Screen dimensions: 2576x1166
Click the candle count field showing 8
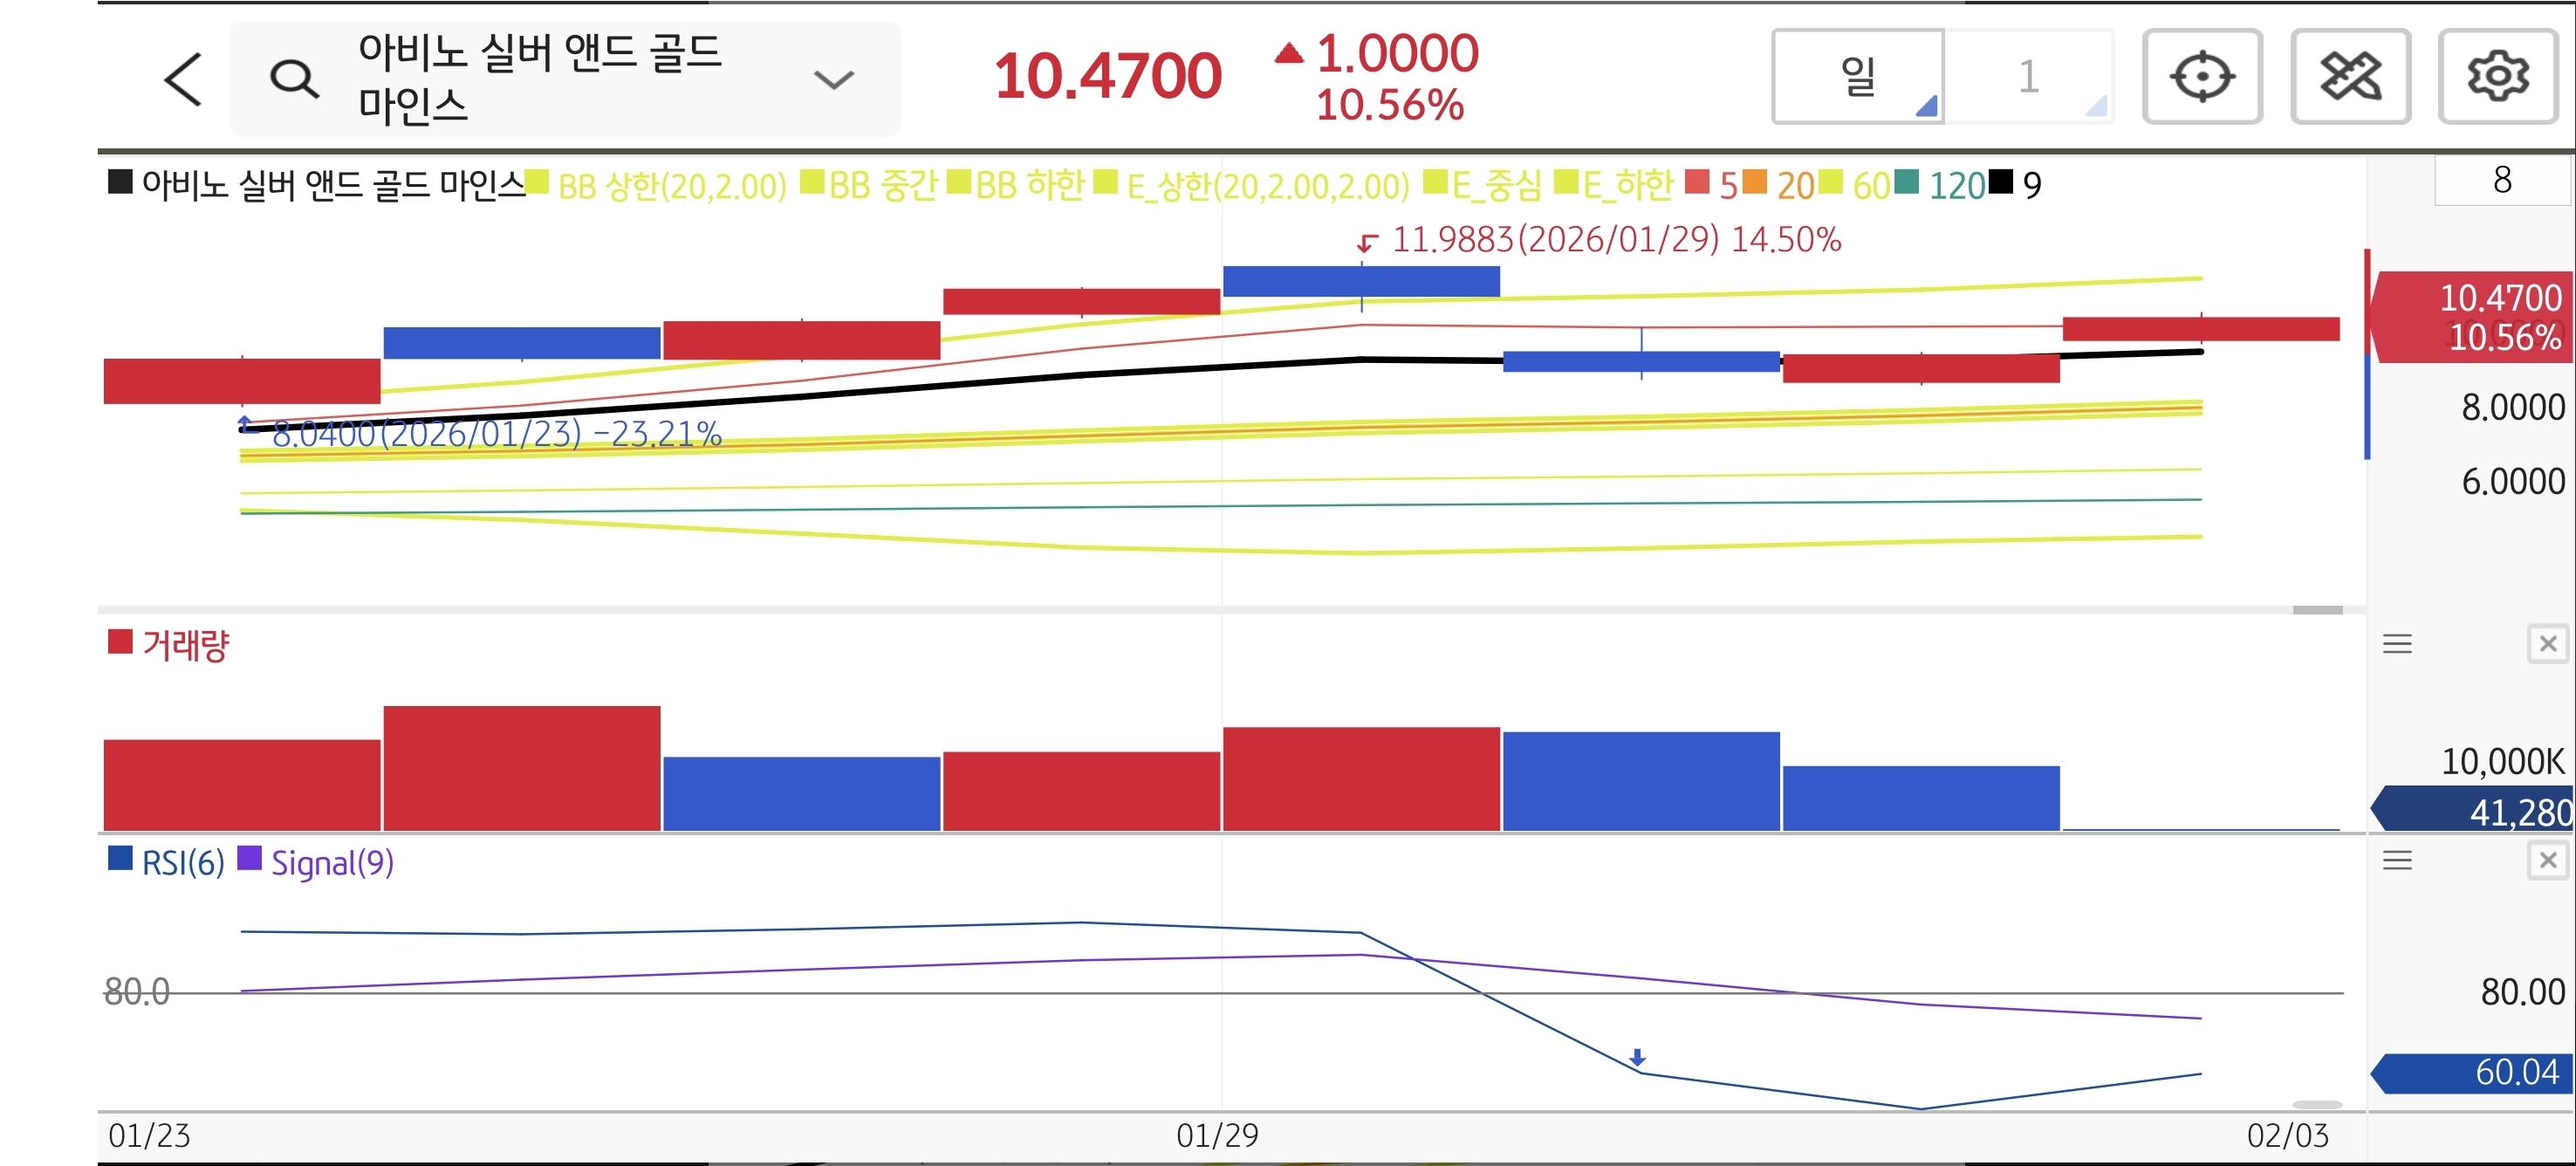[2501, 180]
